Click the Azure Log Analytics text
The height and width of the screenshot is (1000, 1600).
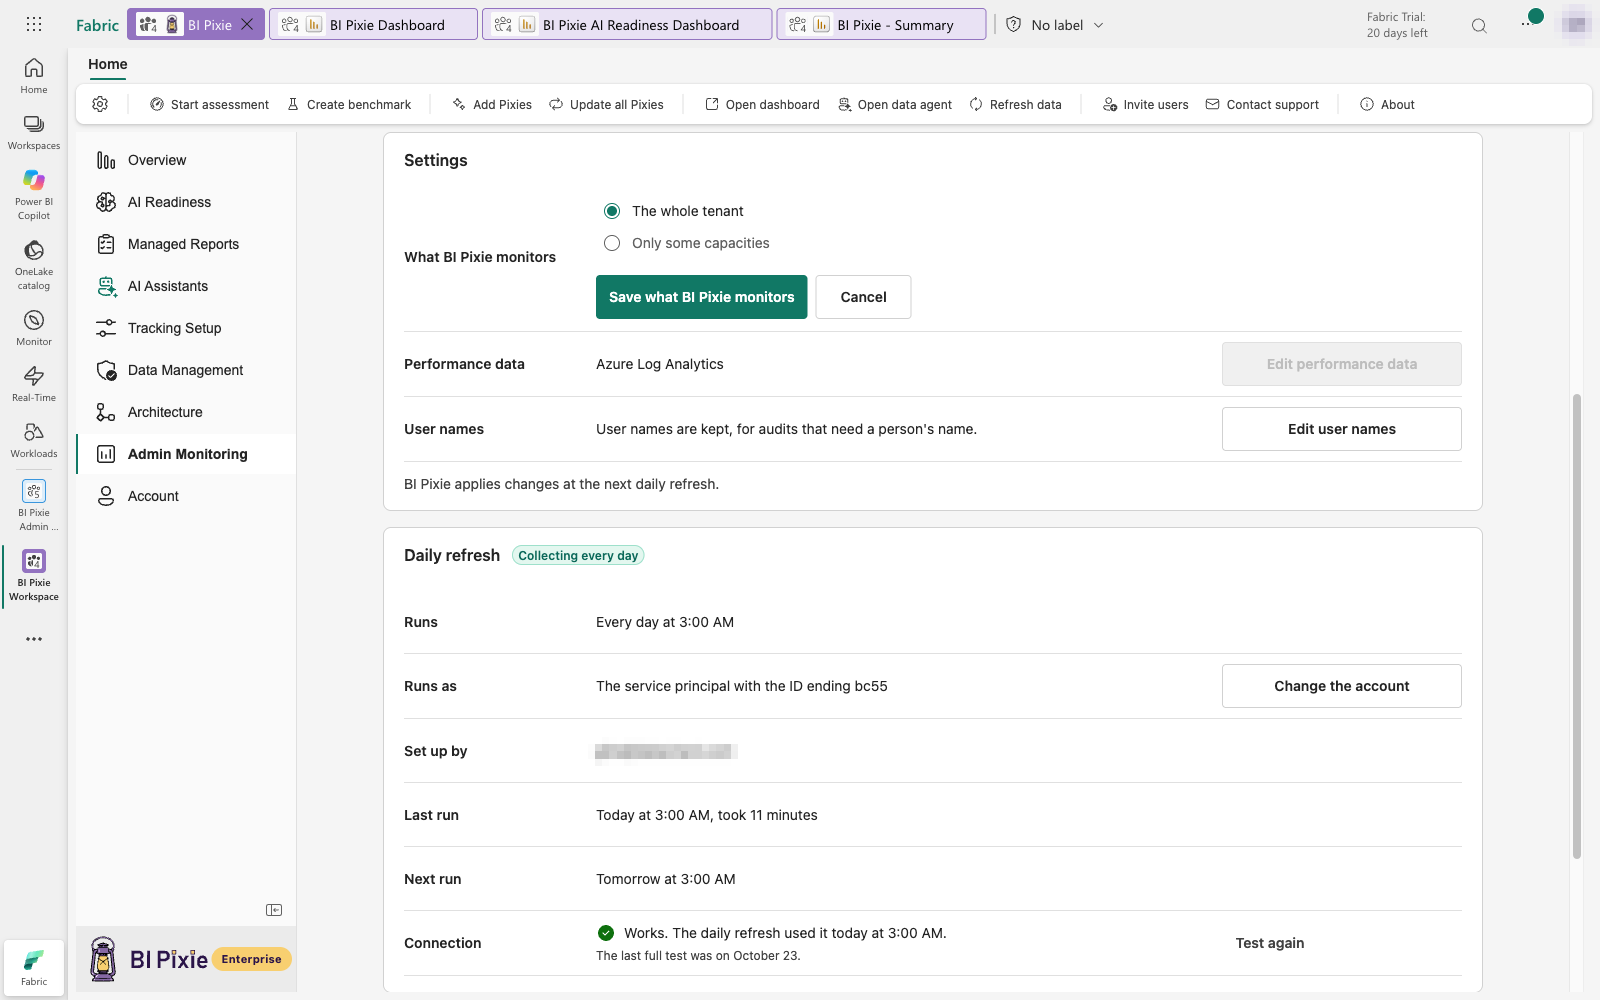click(x=660, y=364)
